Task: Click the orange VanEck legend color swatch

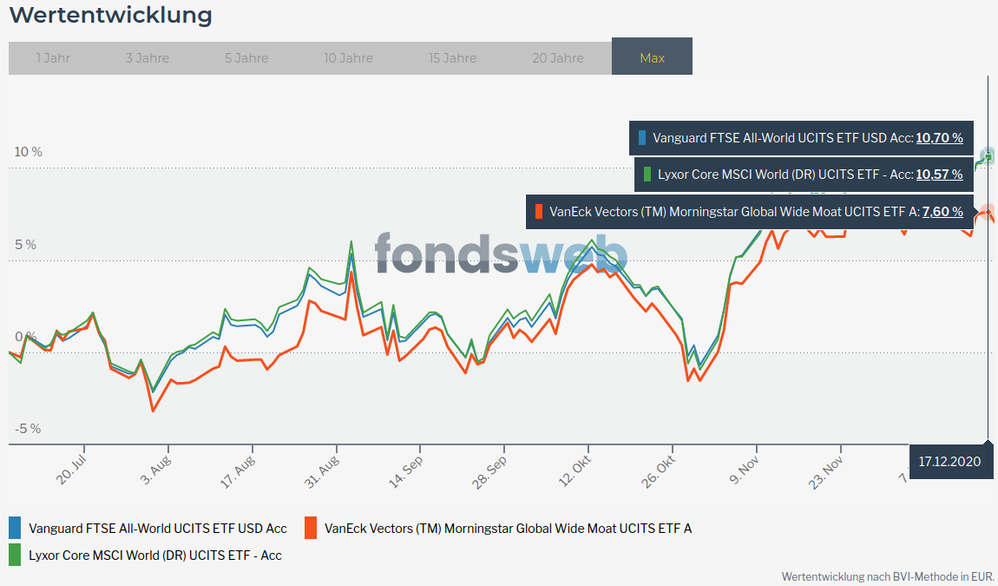Action: tap(310, 528)
